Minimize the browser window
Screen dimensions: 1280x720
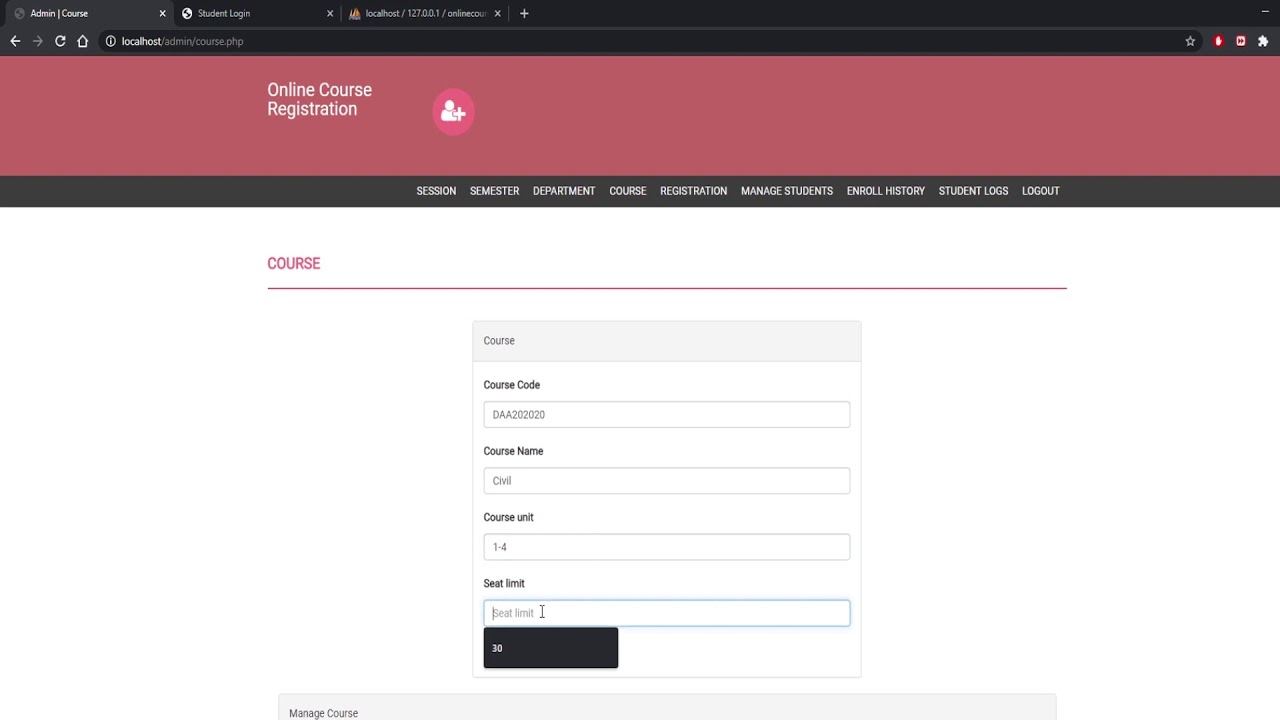[x=1265, y=12]
